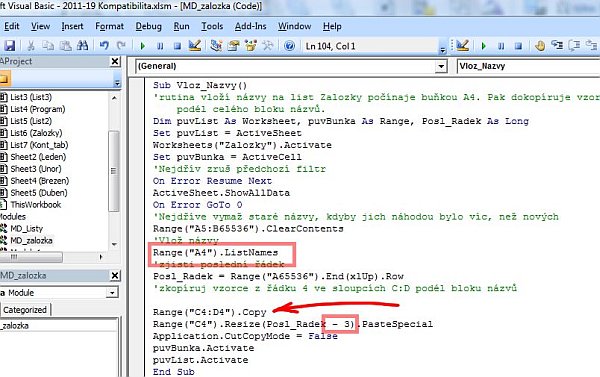Save the workbook with the floppy icon

pyautogui.click(x=10, y=46)
